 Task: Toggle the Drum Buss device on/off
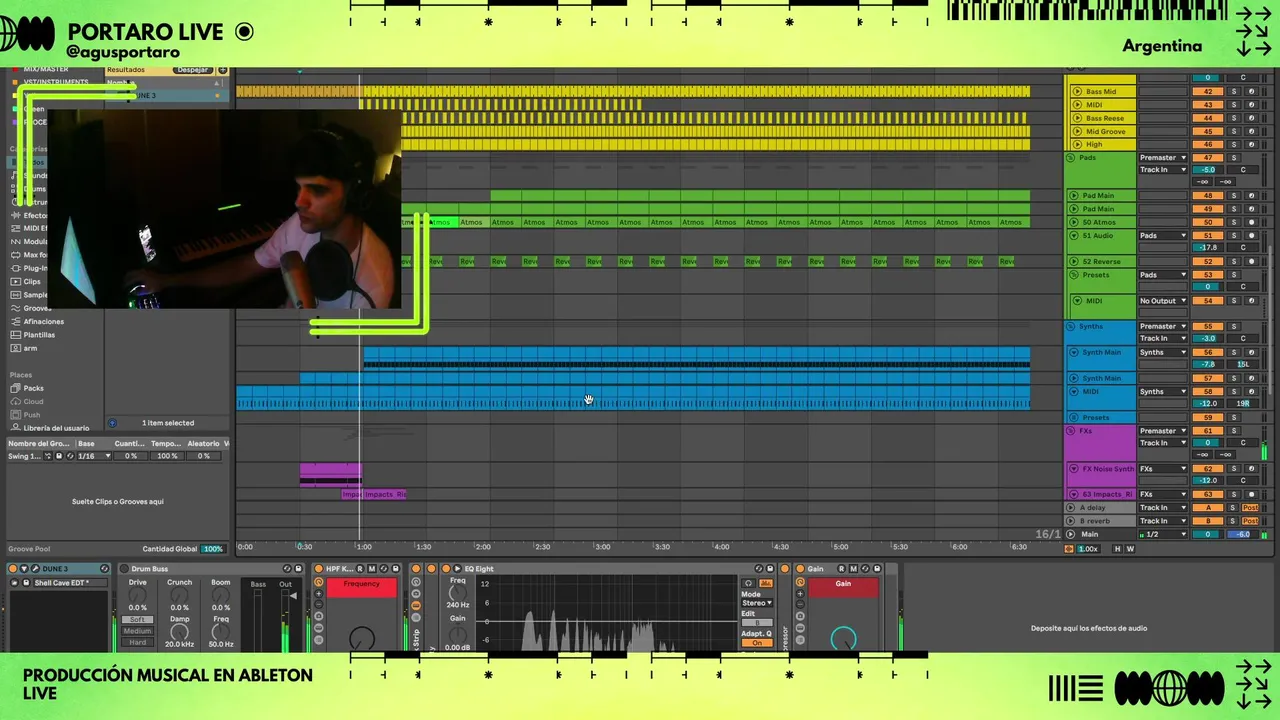coord(124,569)
